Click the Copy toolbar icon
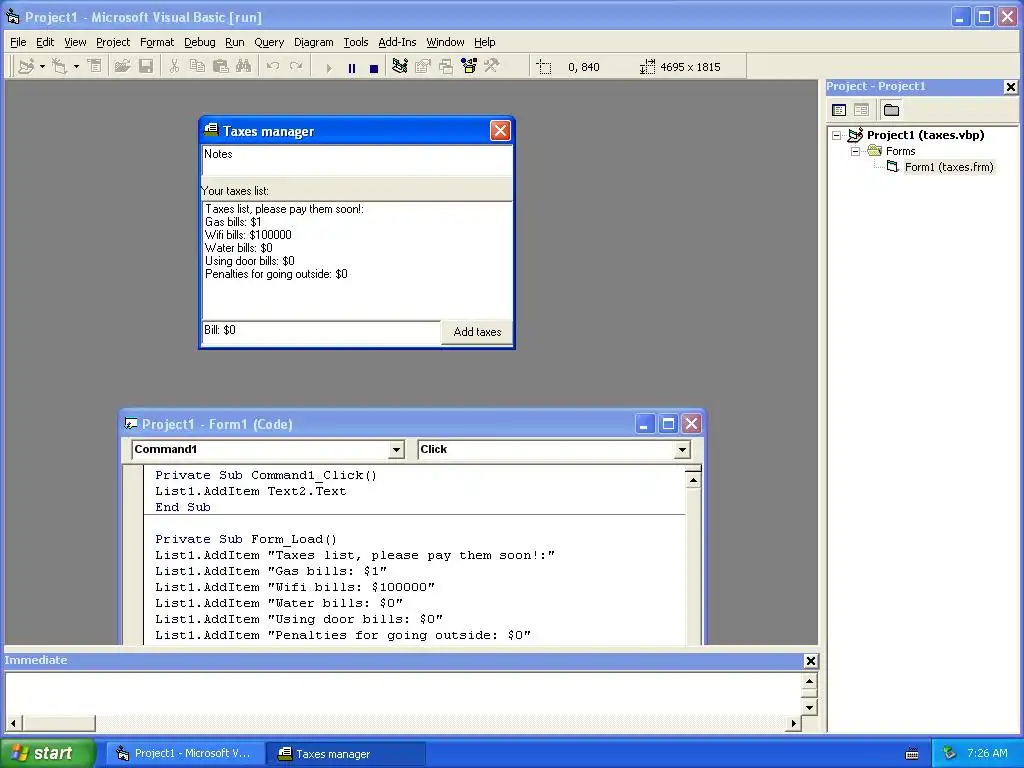The height and width of the screenshot is (768, 1024). pos(197,66)
